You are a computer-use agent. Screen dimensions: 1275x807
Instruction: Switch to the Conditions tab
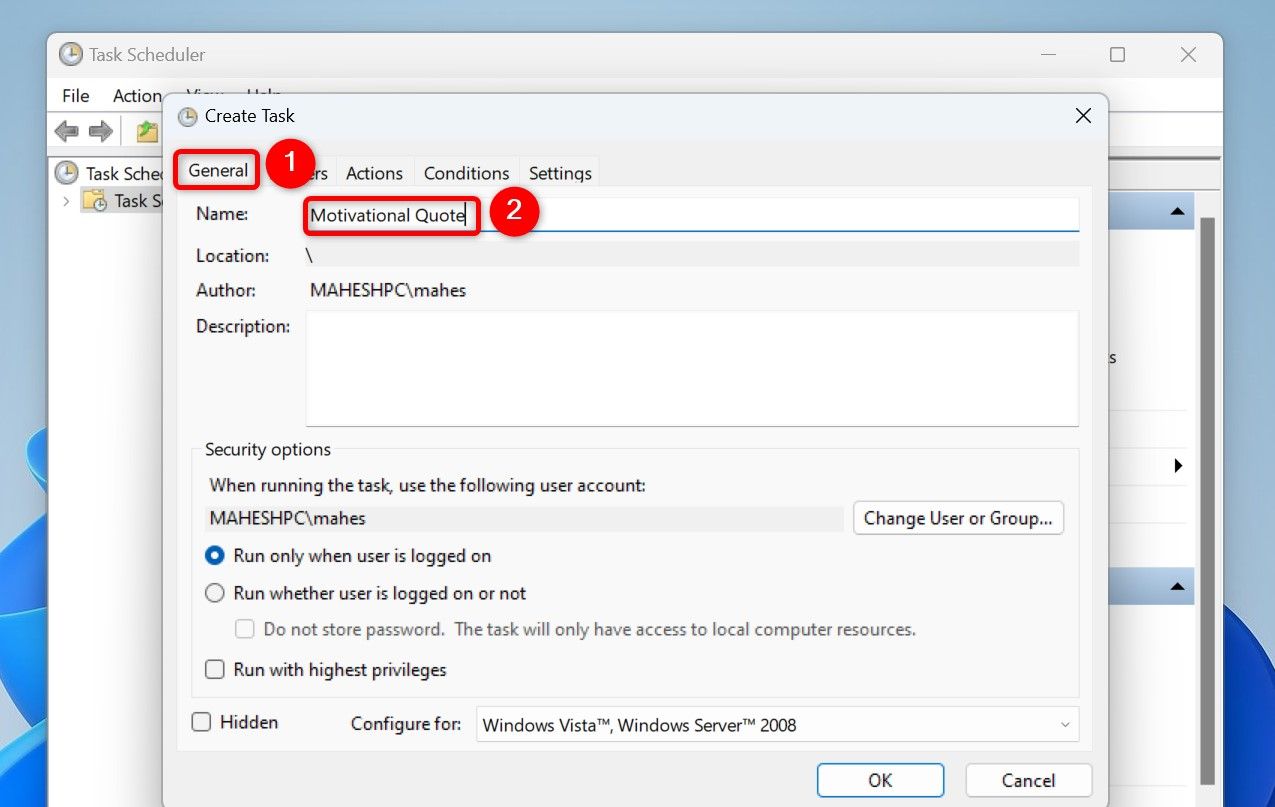[466, 173]
